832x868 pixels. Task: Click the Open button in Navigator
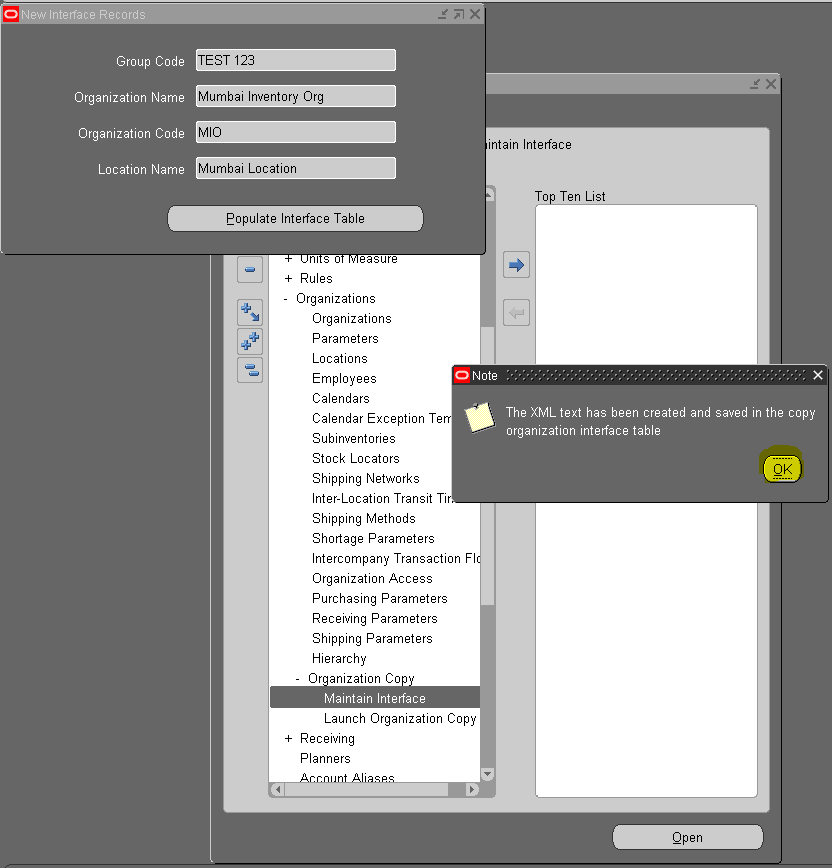[x=687, y=838]
